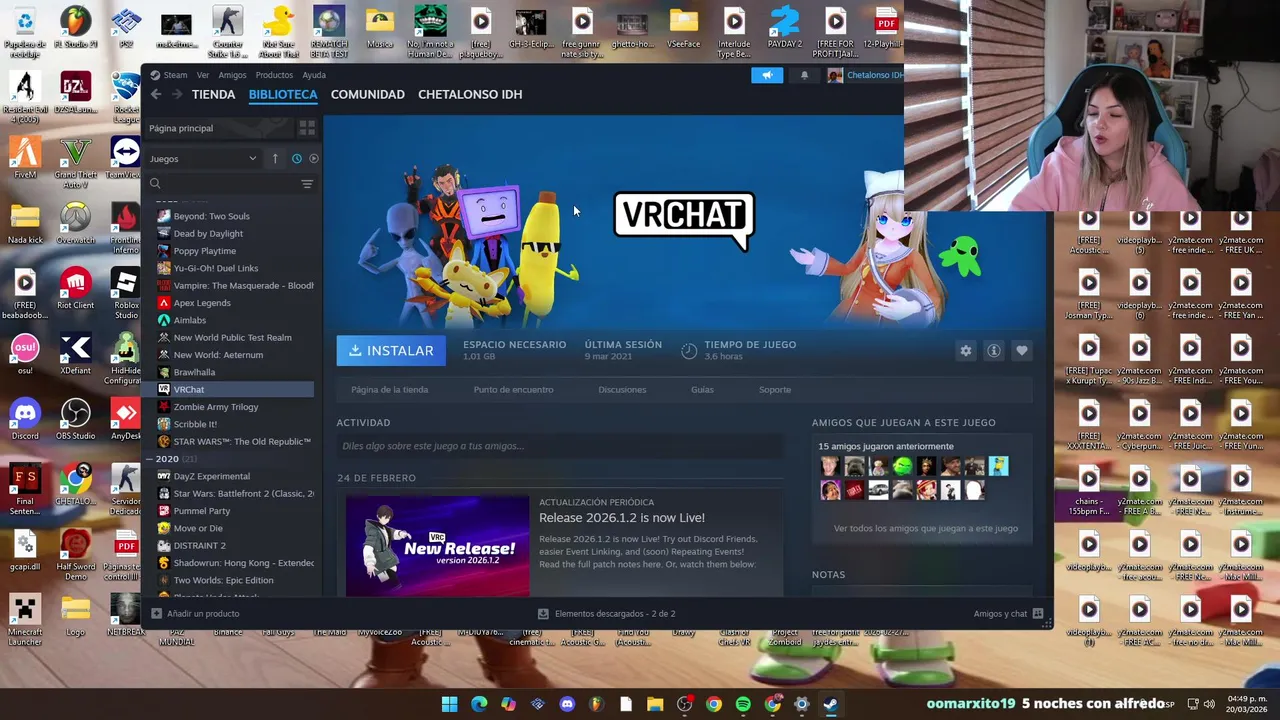The image size is (1280, 720).
Task: Click Añadir un producto
Action: 195,614
